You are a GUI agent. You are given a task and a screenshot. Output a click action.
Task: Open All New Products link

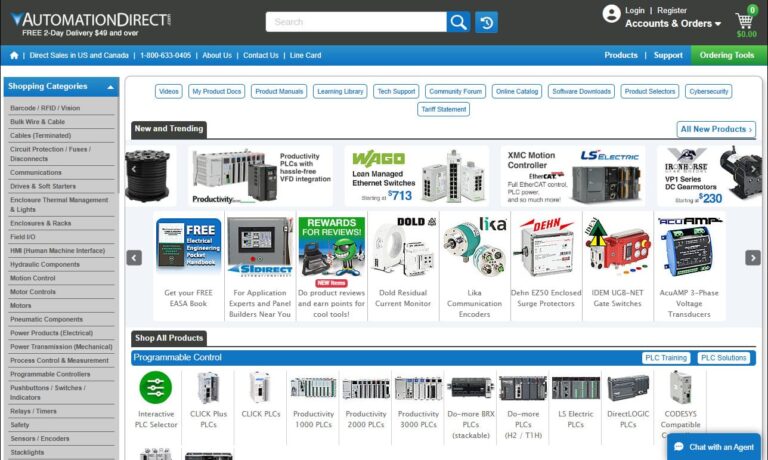tap(716, 129)
